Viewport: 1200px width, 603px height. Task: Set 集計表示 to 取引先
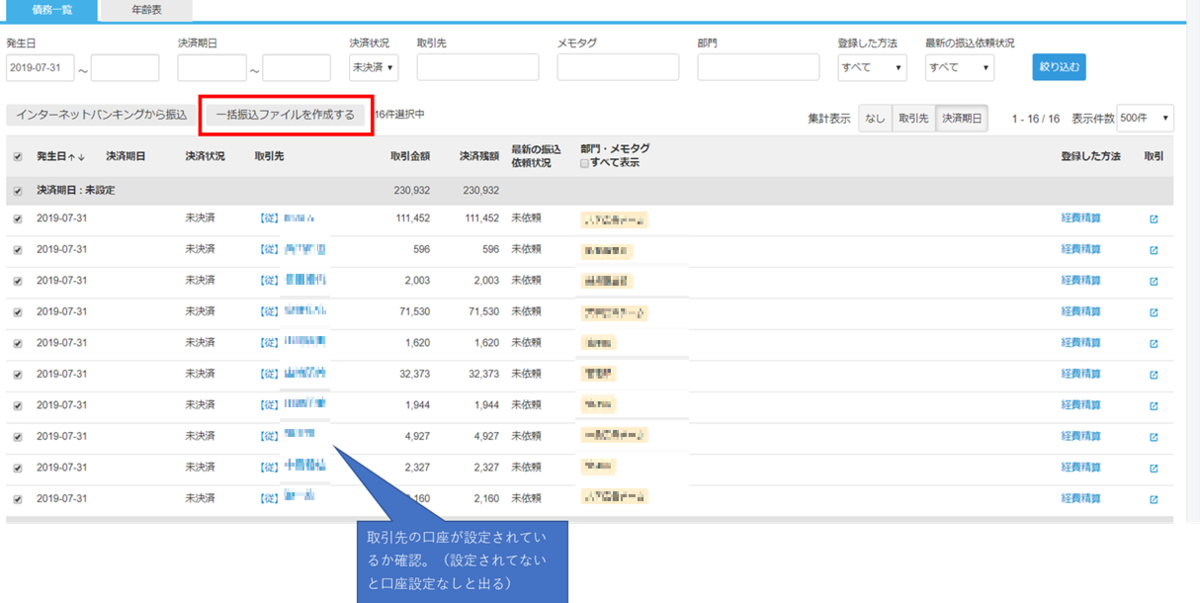pyautogui.click(x=913, y=118)
